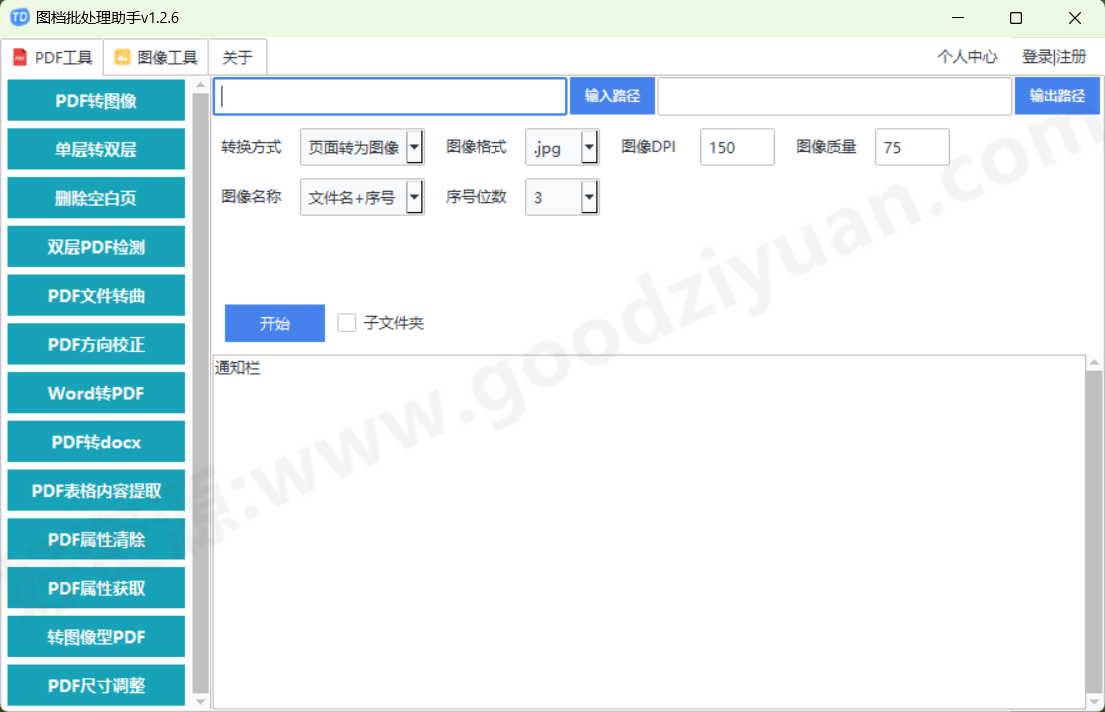Enable the 子文件夹 checkbox
This screenshot has width=1105, height=712.
[347, 323]
